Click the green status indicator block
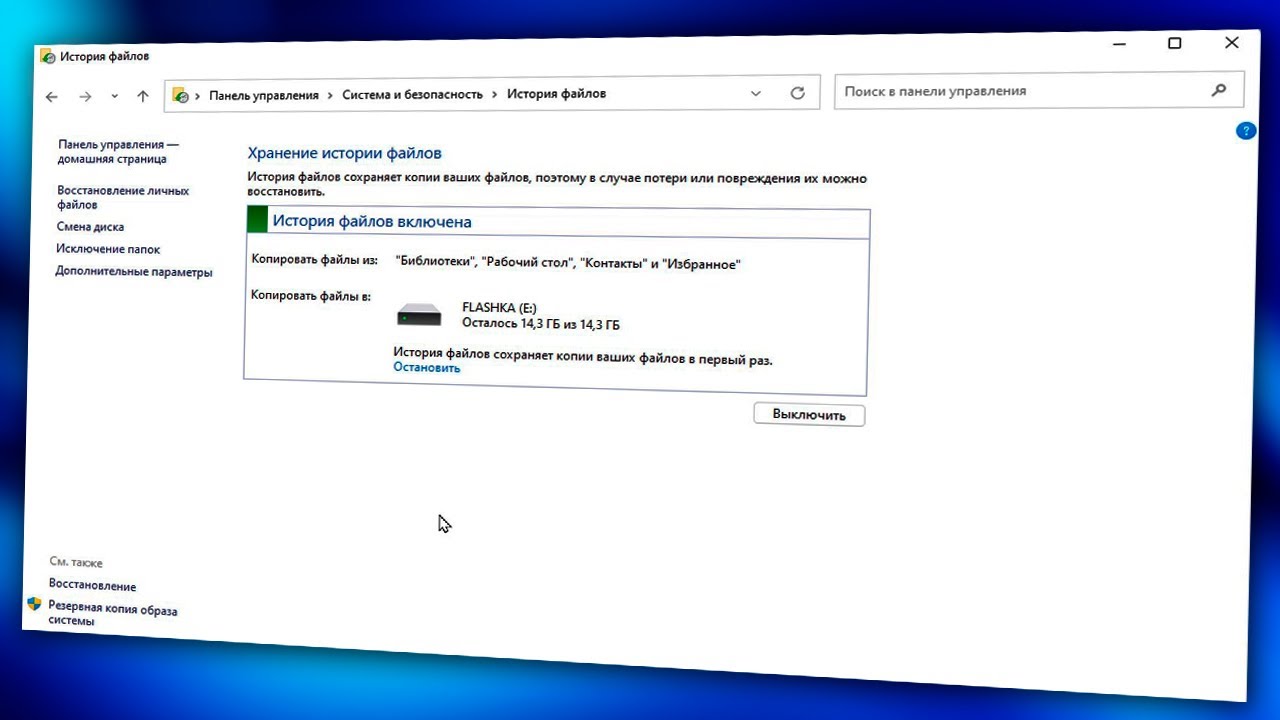This screenshot has height=720, width=1280. click(258, 219)
